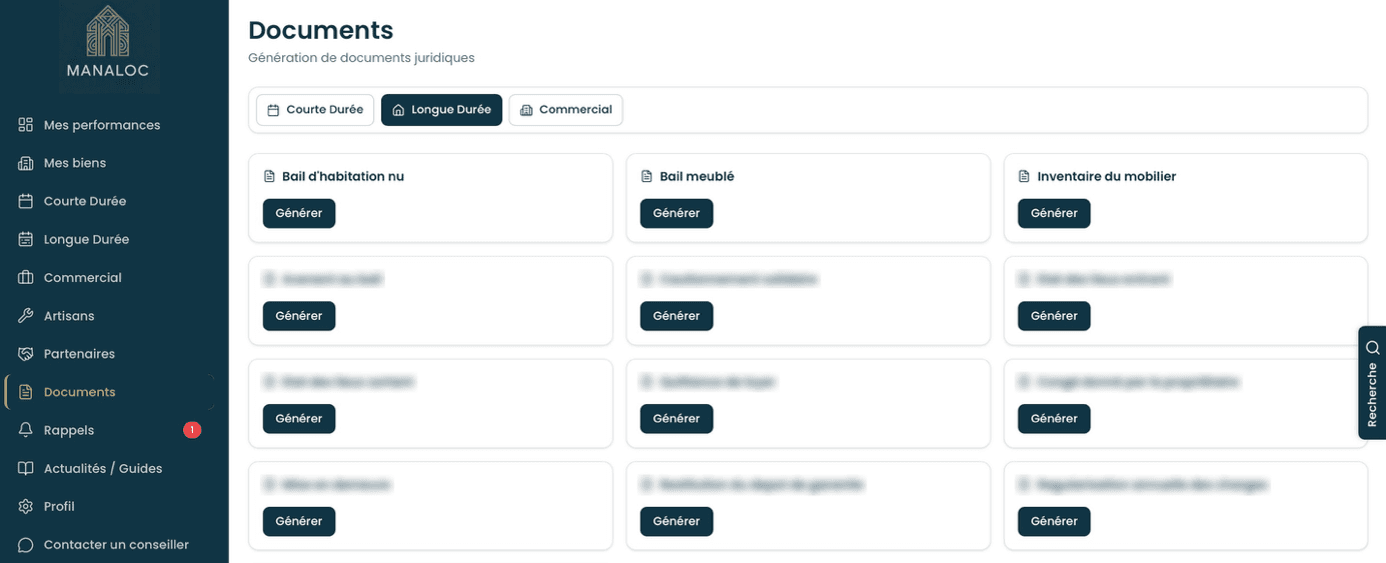The height and width of the screenshot is (563, 1386).
Task: Click the Commercial briefcase icon in sidebar
Action: (x=26, y=278)
